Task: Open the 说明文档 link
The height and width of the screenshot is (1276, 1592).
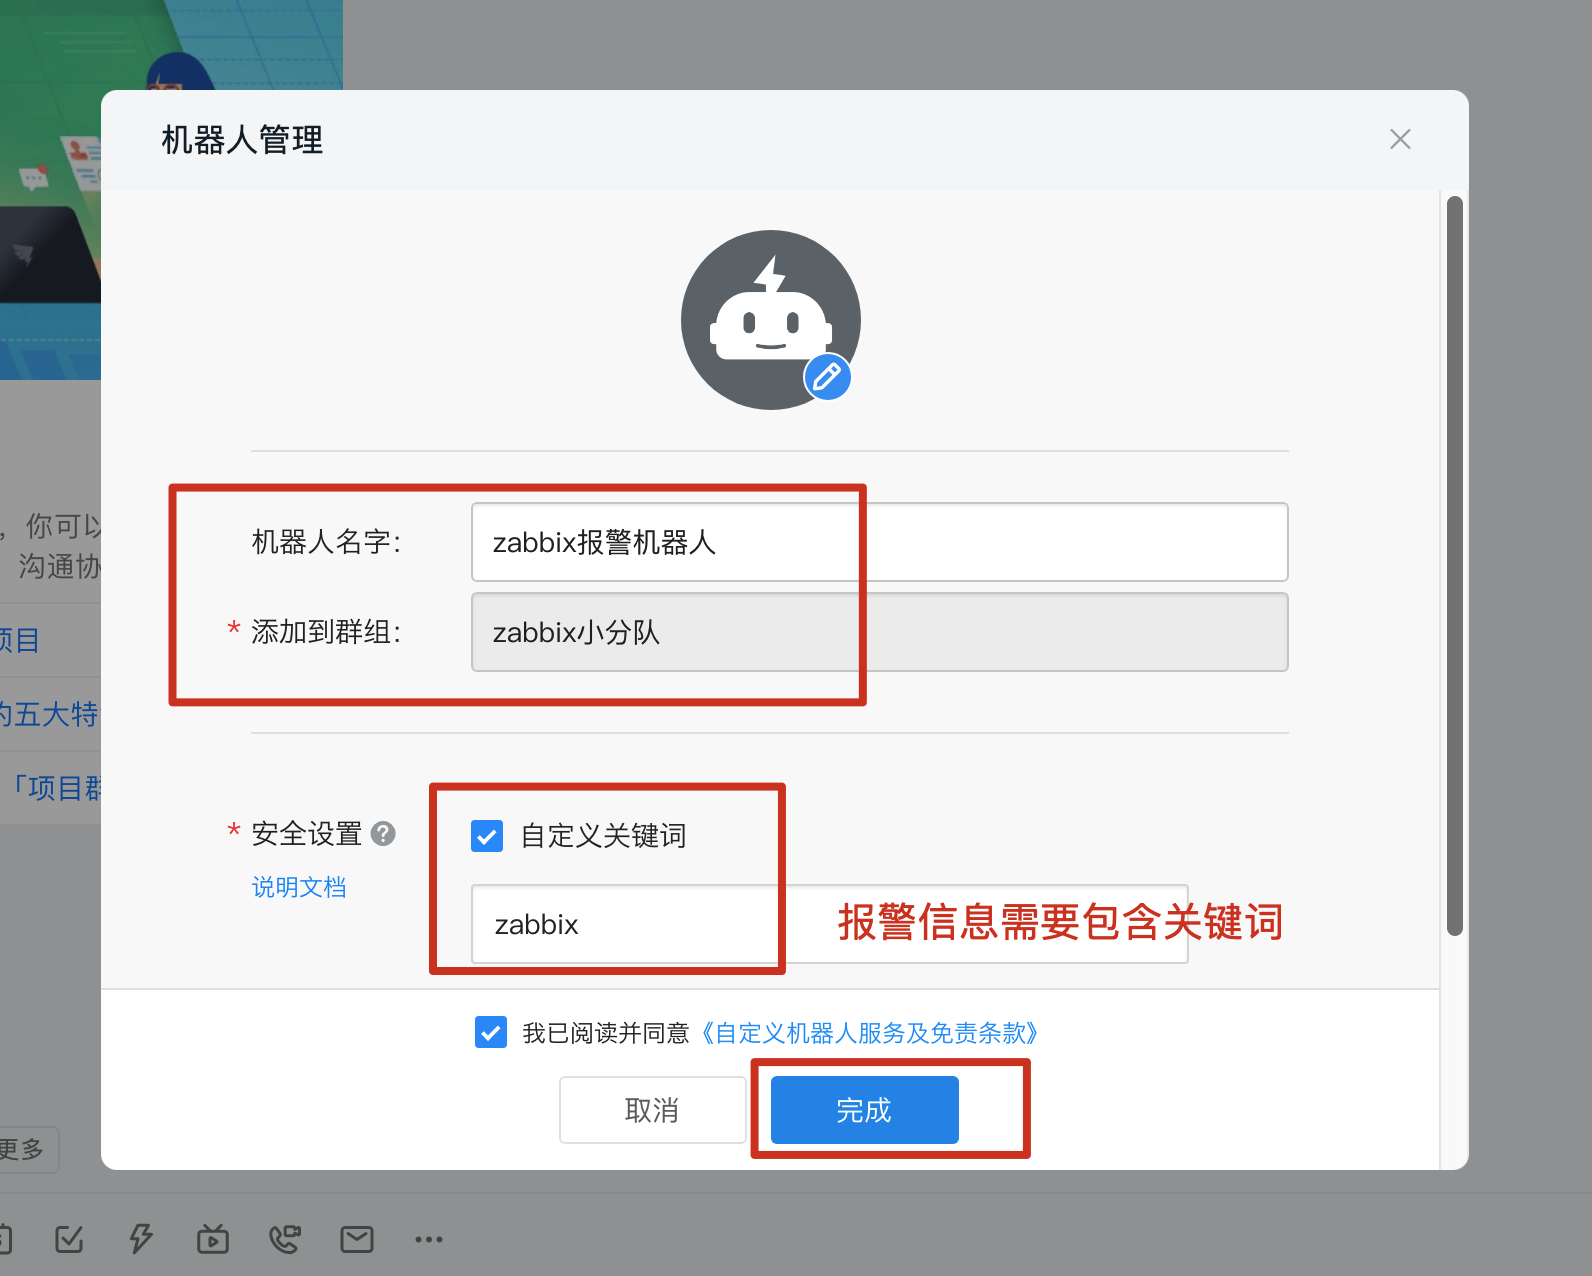Action: tap(299, 887)
